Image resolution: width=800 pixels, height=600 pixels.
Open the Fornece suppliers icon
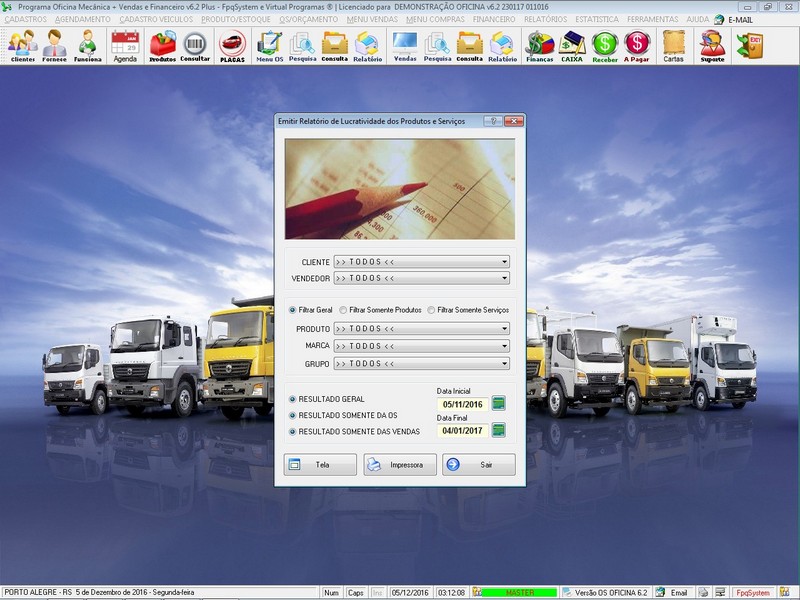54,46
